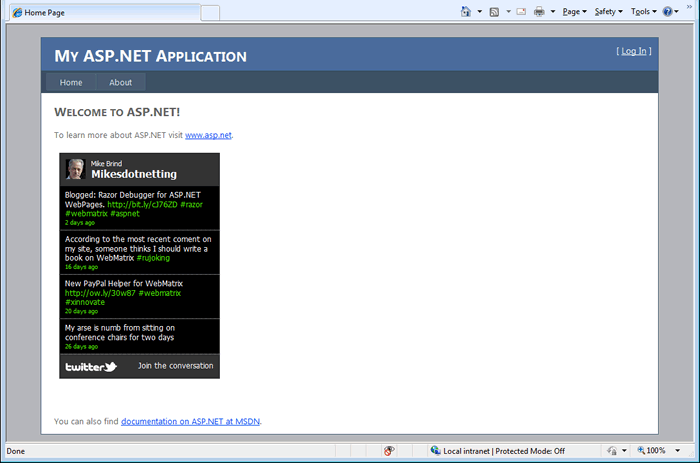The width and height of the screenshot is (700, 463).
Task: Click the Twitter logo in widget
Action: click(x=91, y=367)
